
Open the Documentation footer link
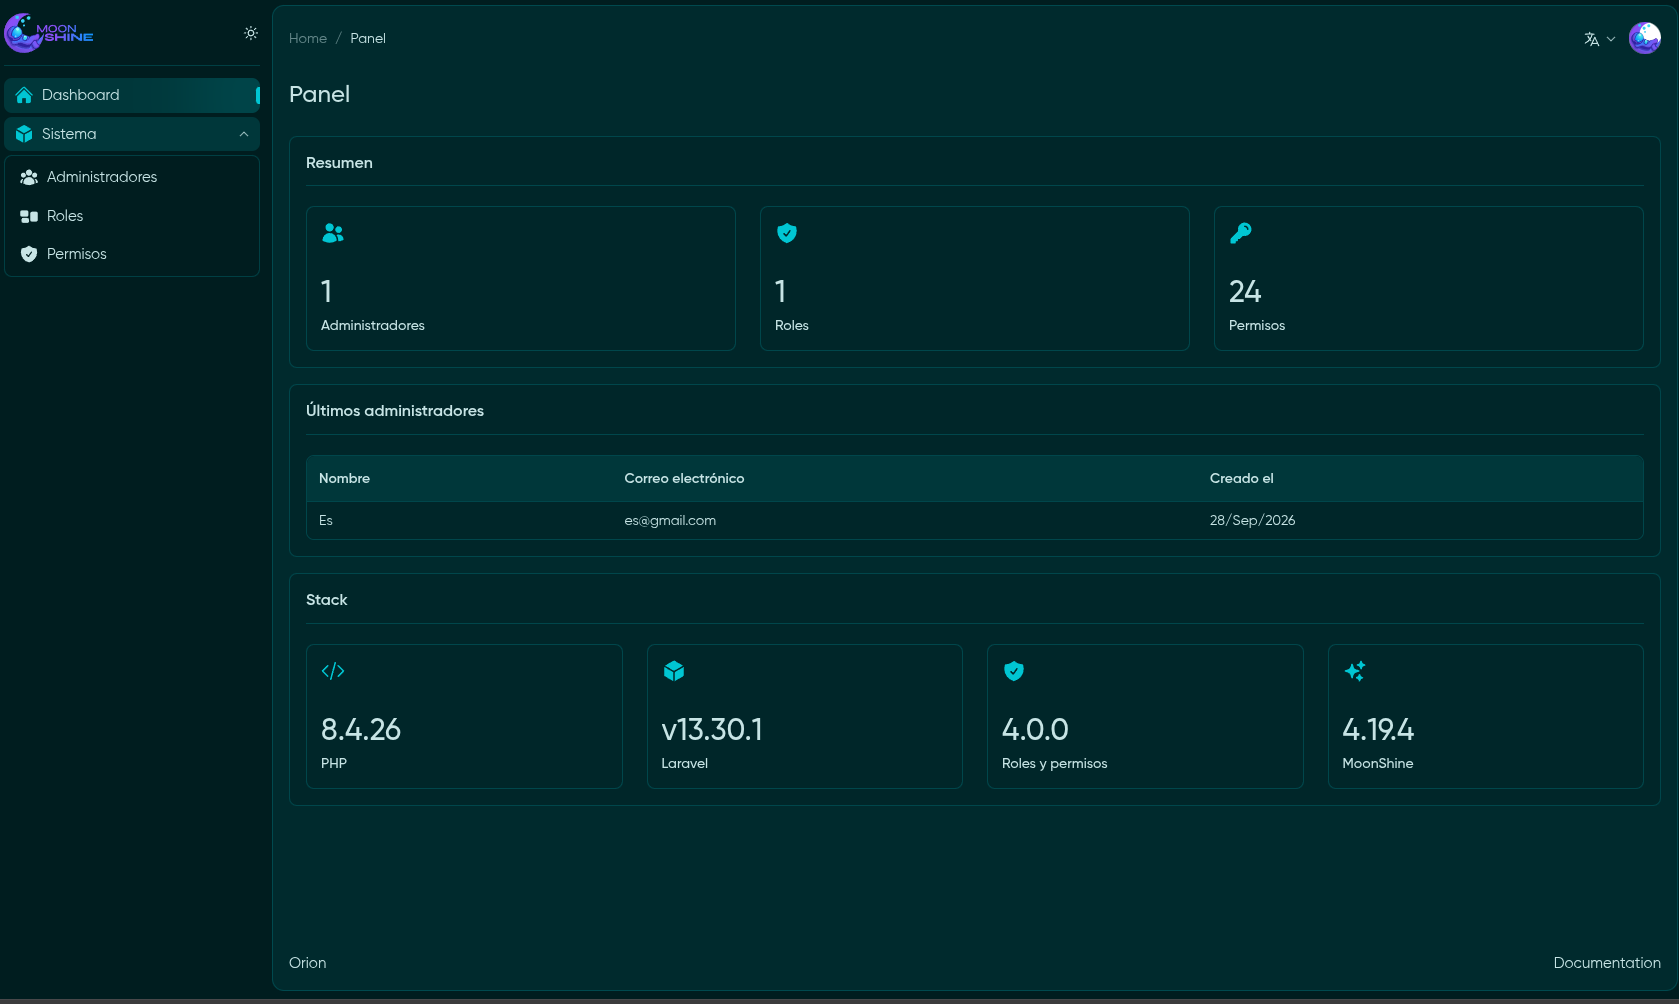tap(1607, 963)
